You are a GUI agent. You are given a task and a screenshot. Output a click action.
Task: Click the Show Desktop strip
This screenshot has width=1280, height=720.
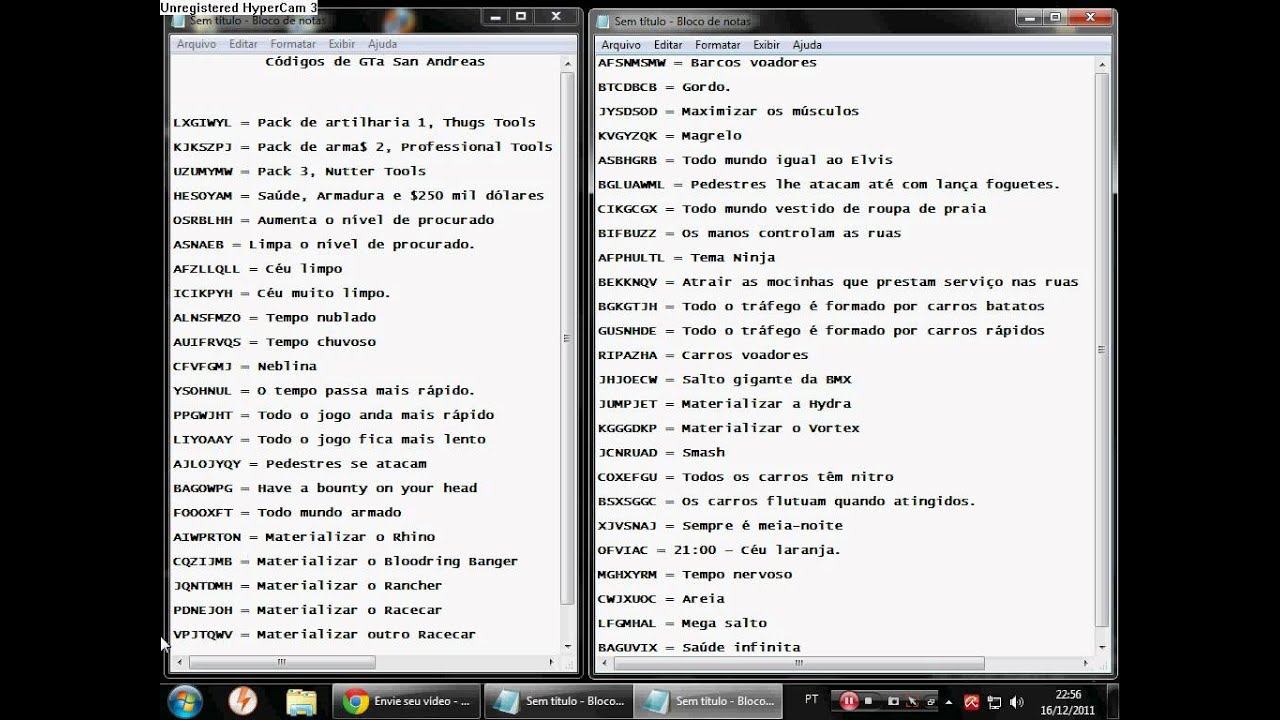click(1112, 701)
